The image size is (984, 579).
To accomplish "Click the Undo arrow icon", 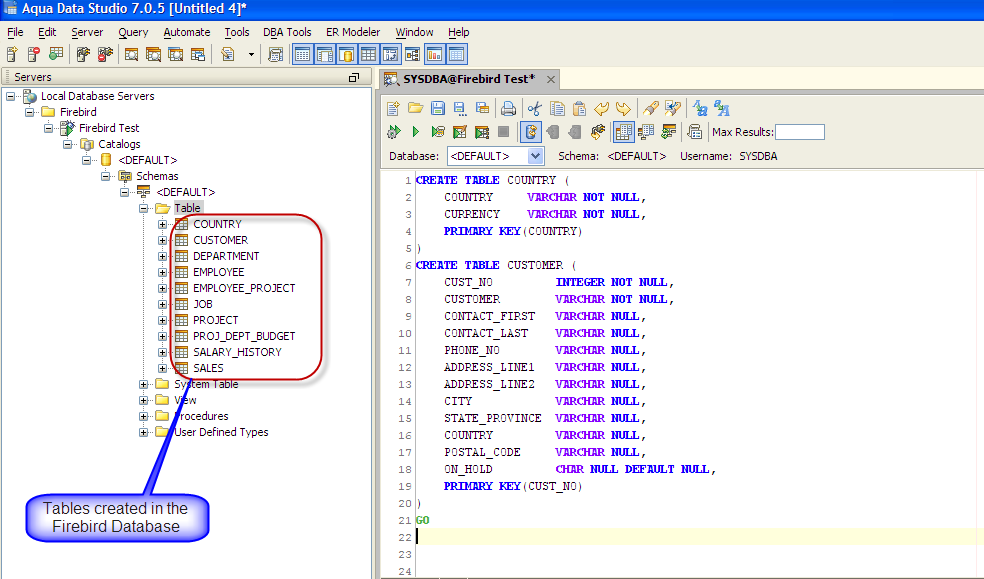I will pos(601,108).
